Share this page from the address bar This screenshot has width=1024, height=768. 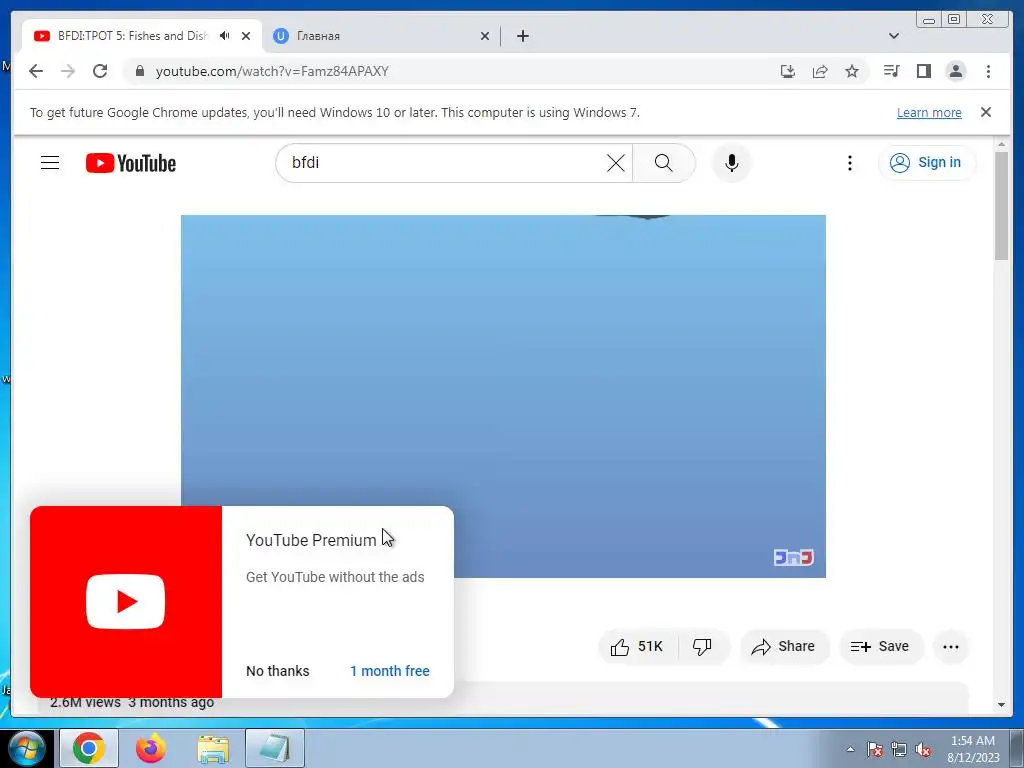pyautogui.click(x=820, y=71)
